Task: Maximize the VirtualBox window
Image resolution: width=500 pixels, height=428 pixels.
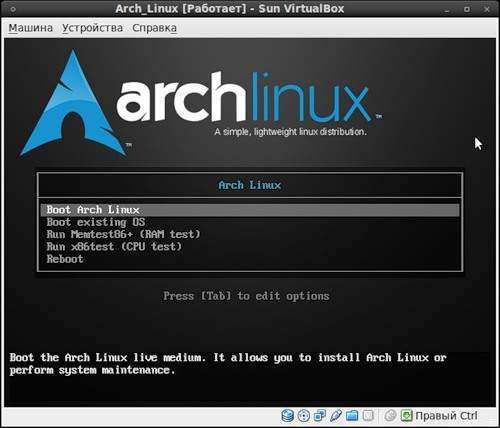Action: click(x=467, y=9)
